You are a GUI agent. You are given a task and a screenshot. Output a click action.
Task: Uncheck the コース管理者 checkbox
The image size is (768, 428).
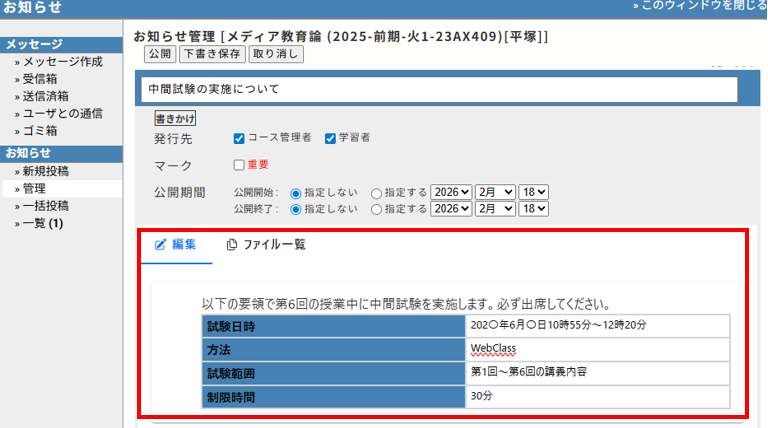click(x=239, y=138)
